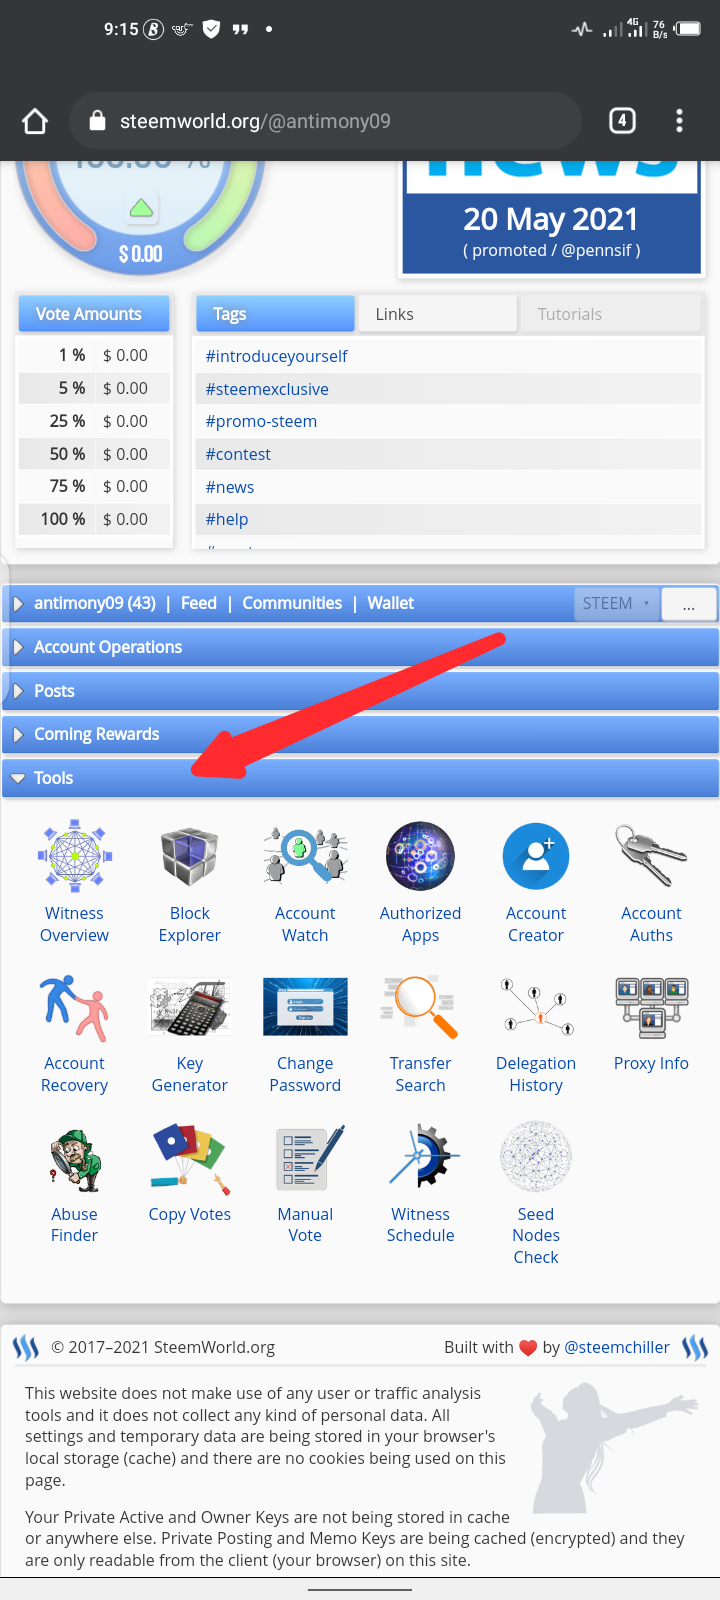Open the Witness Schedule tool
The image size is (720, 1600).
click(421, 1184)
